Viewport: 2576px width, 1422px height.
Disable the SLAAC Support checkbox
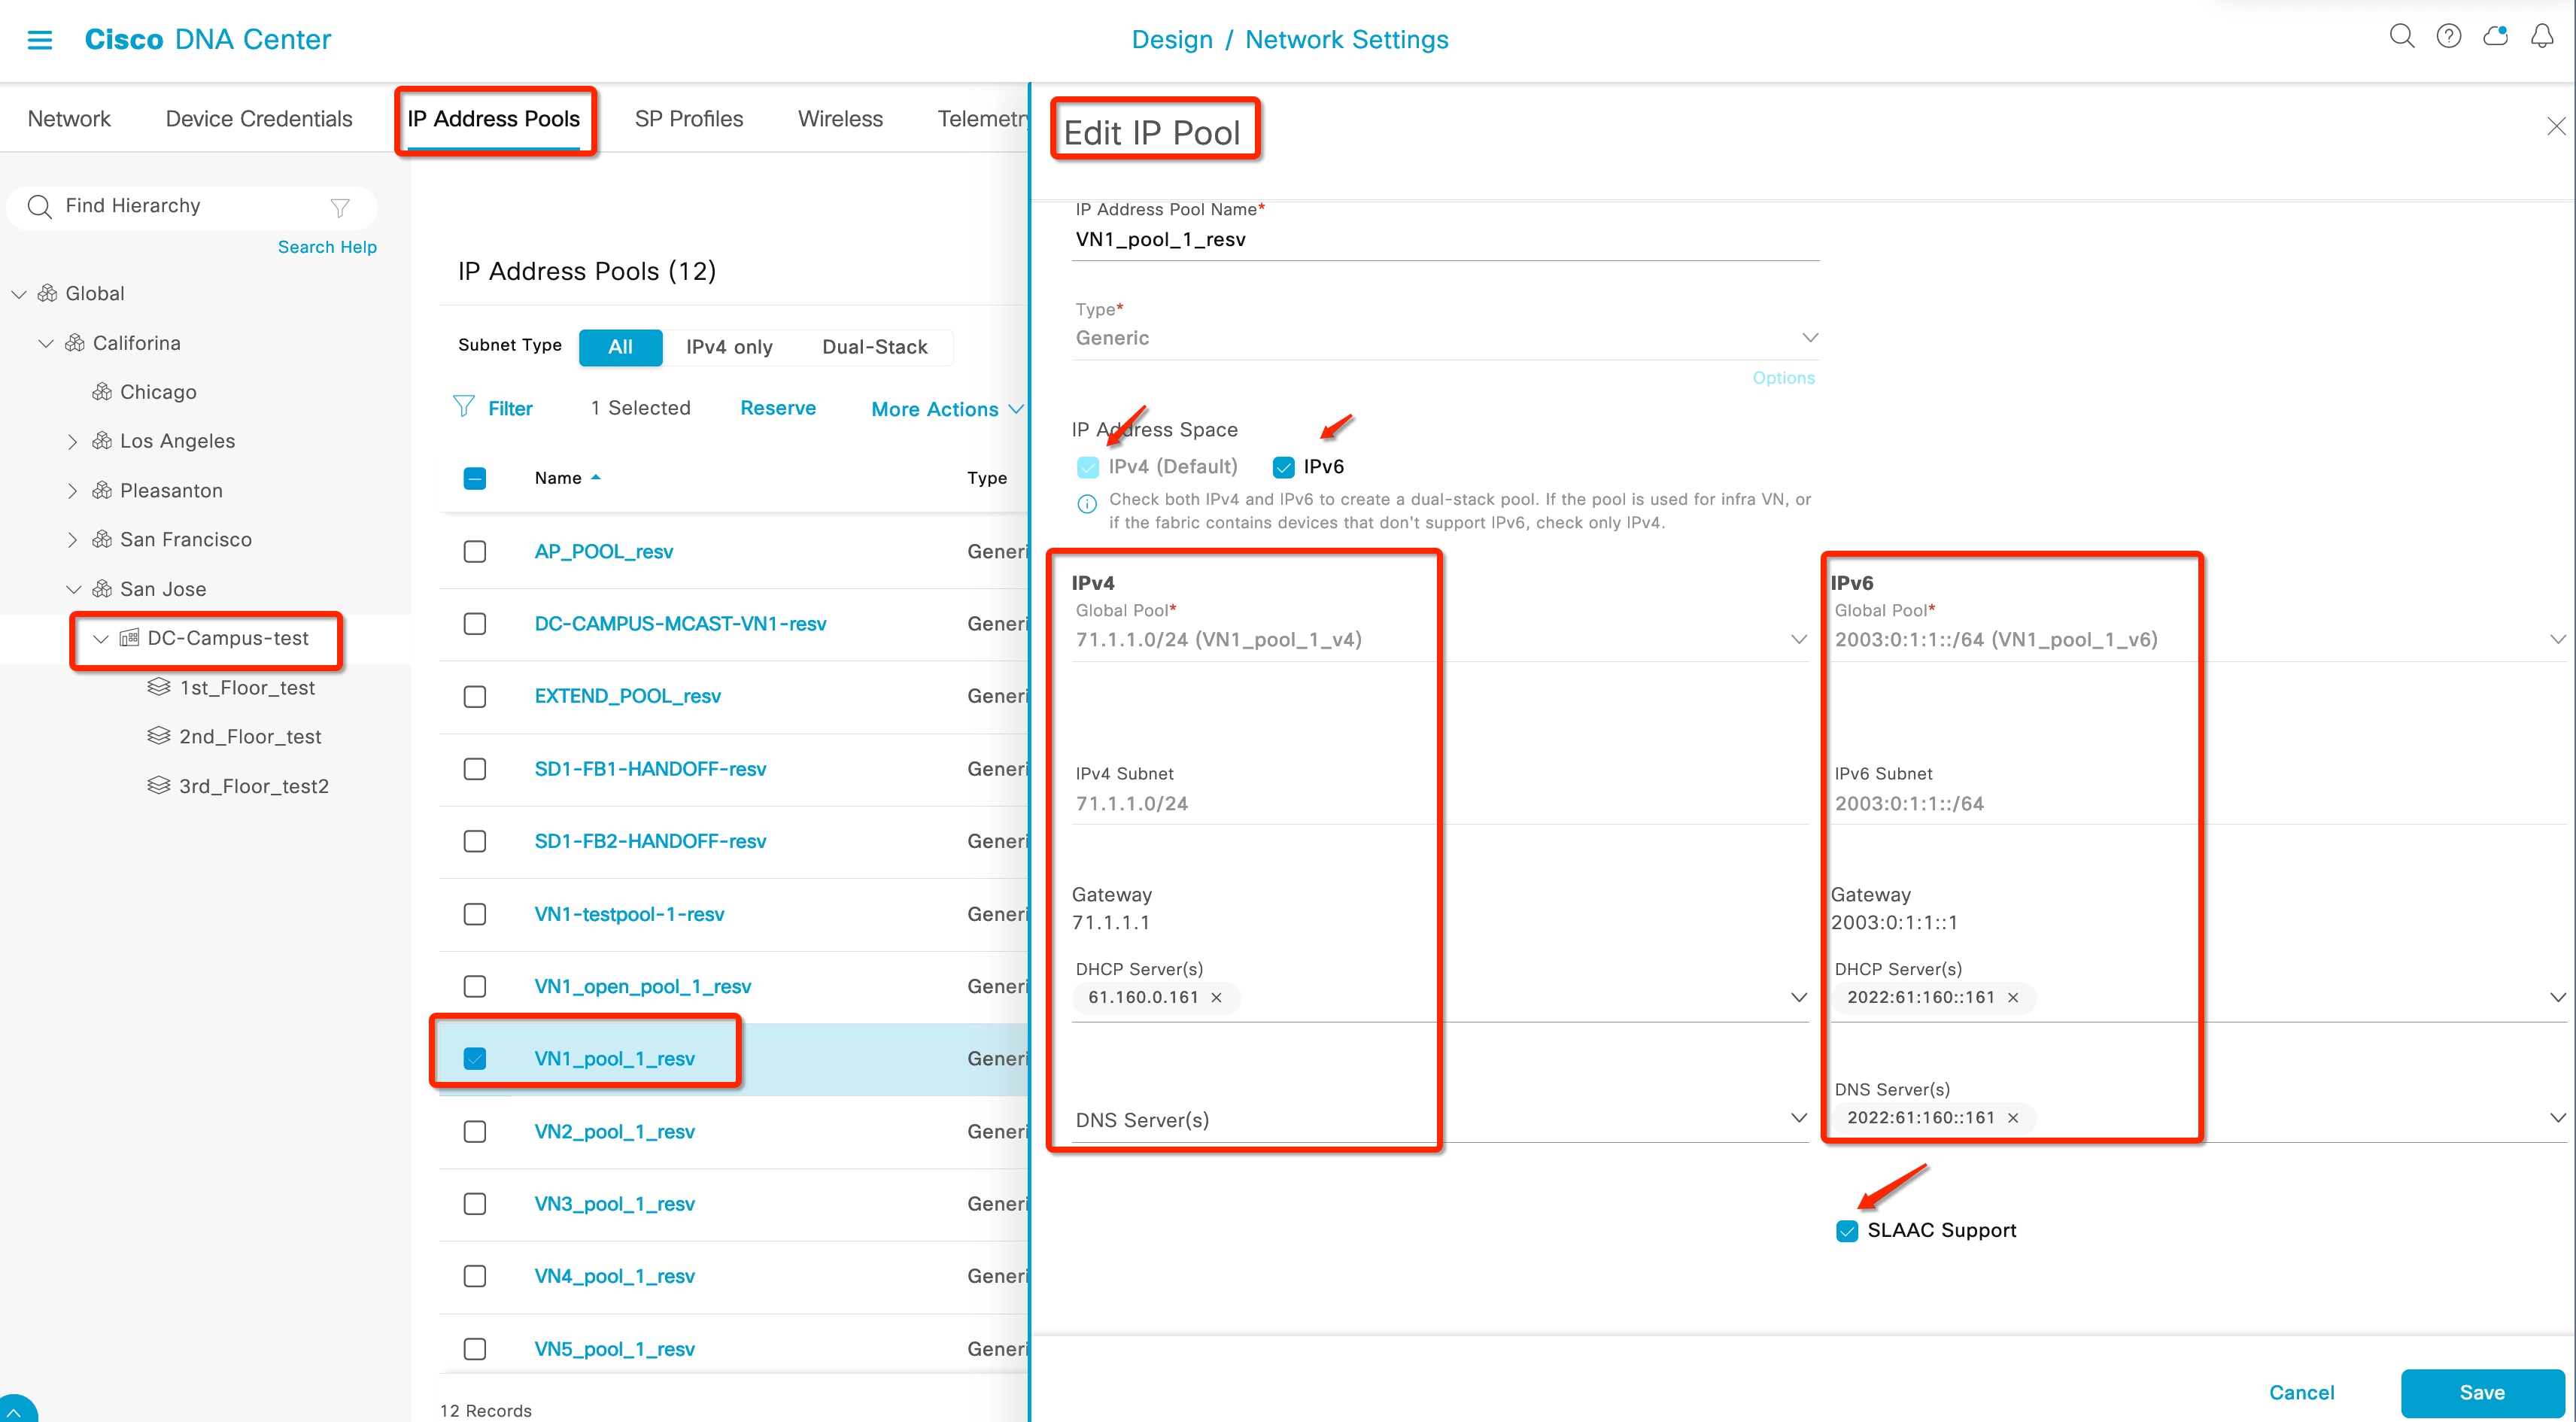[x=1846, y=1231]
